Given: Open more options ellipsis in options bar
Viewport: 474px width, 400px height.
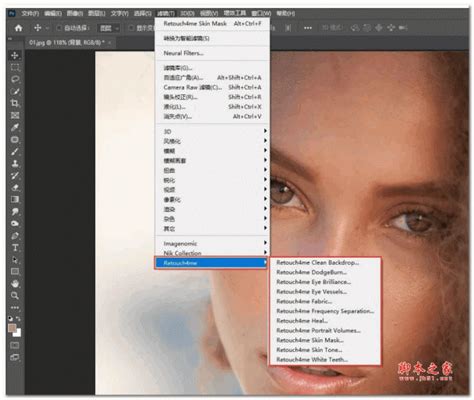Looking at the screenshot, I should coord(308,28).
